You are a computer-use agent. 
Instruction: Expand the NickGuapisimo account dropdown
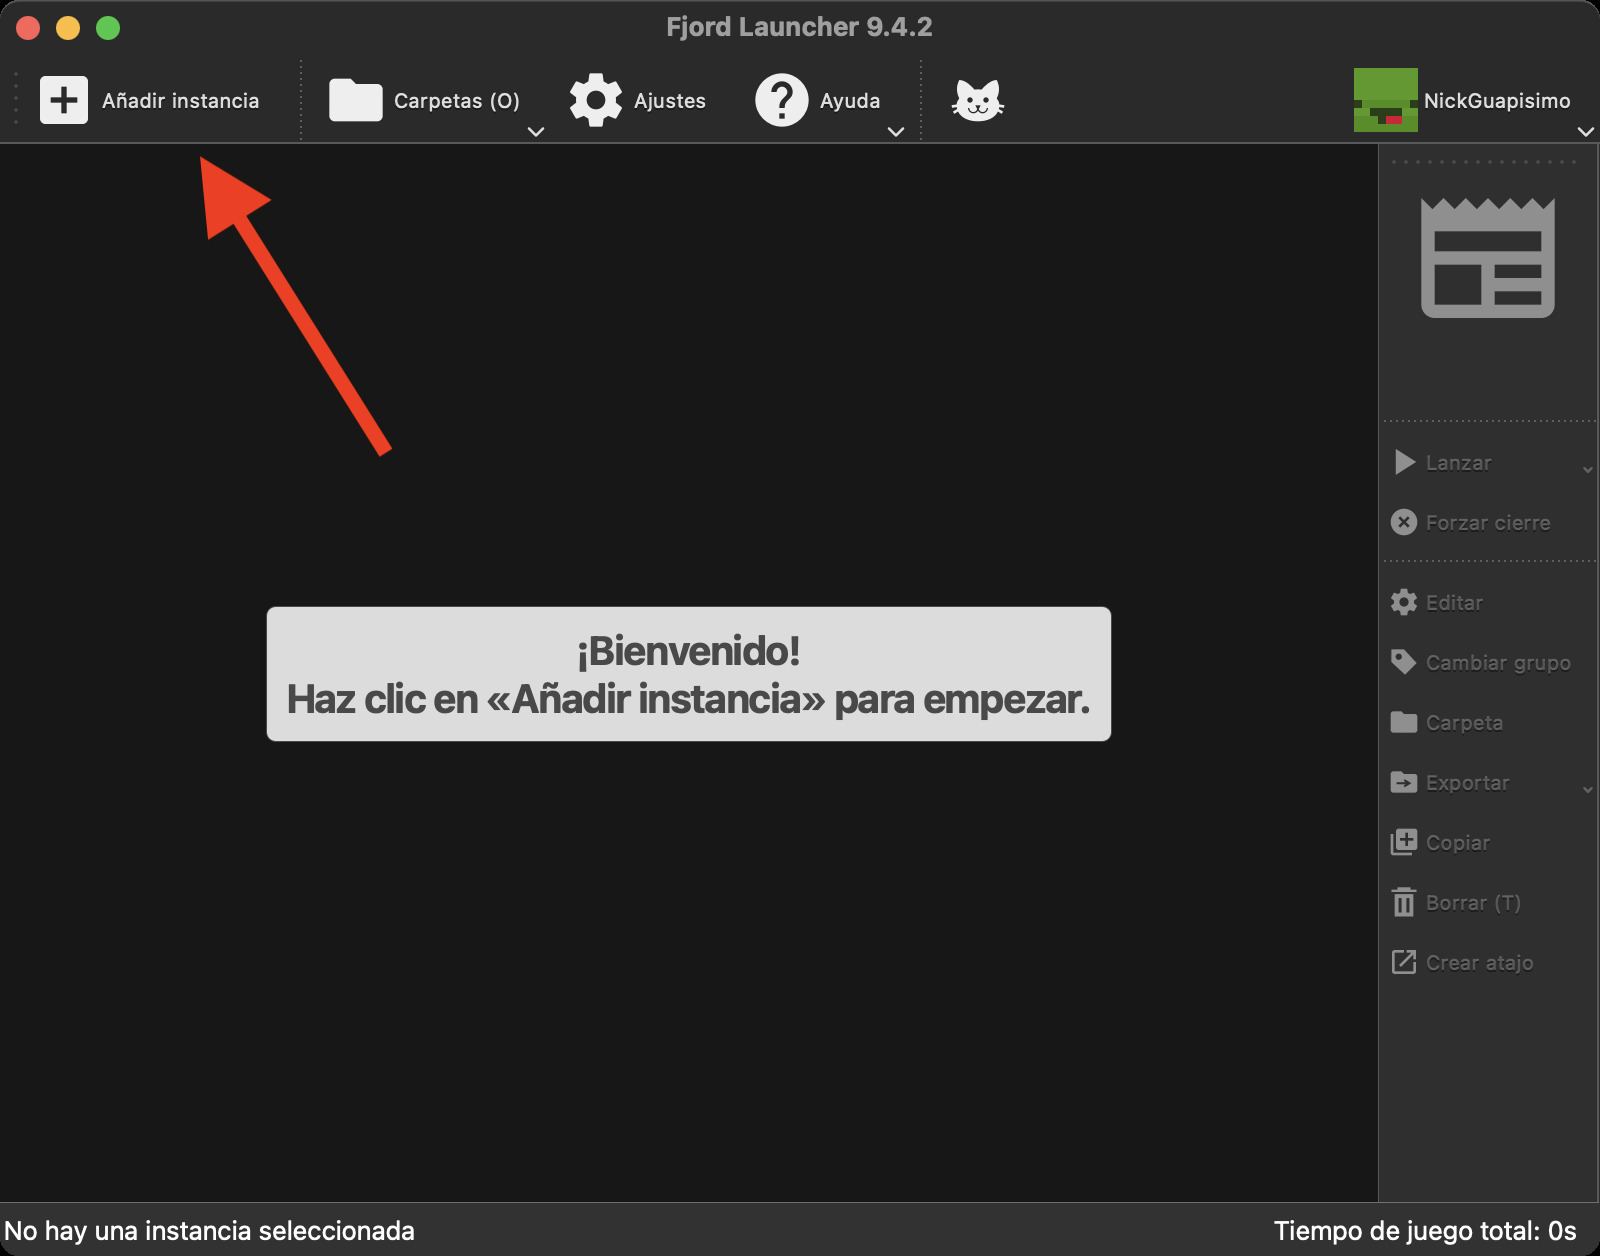tap(1585, 131)
